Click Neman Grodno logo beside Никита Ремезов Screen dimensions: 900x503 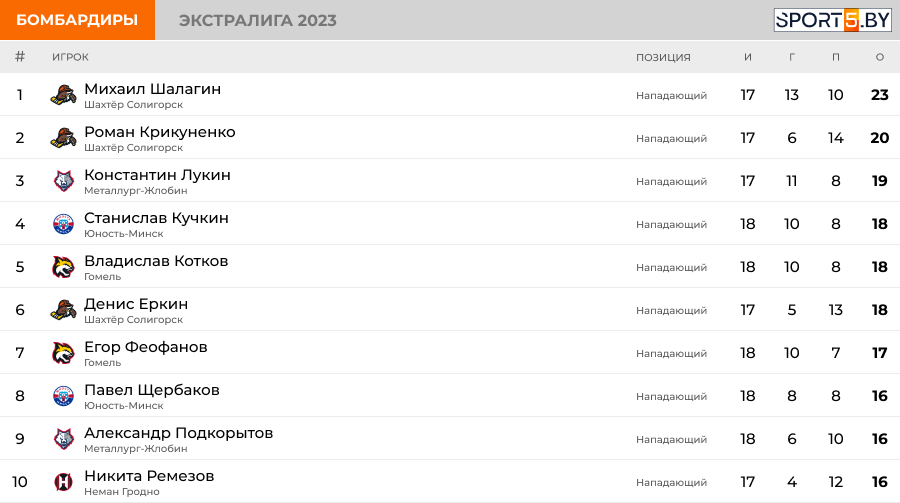(x=64, y=483)
